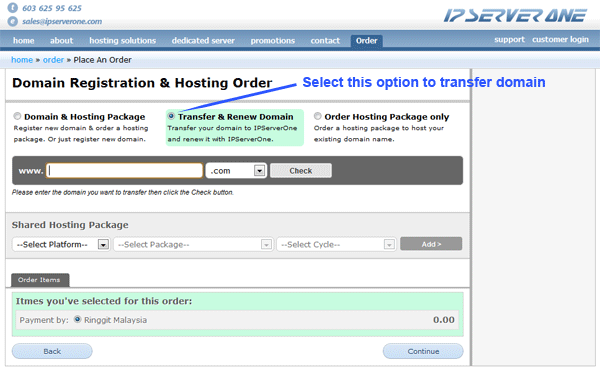Click the 0.00 order total value
This screenshot has width=600, height=370.
(444, 319)
